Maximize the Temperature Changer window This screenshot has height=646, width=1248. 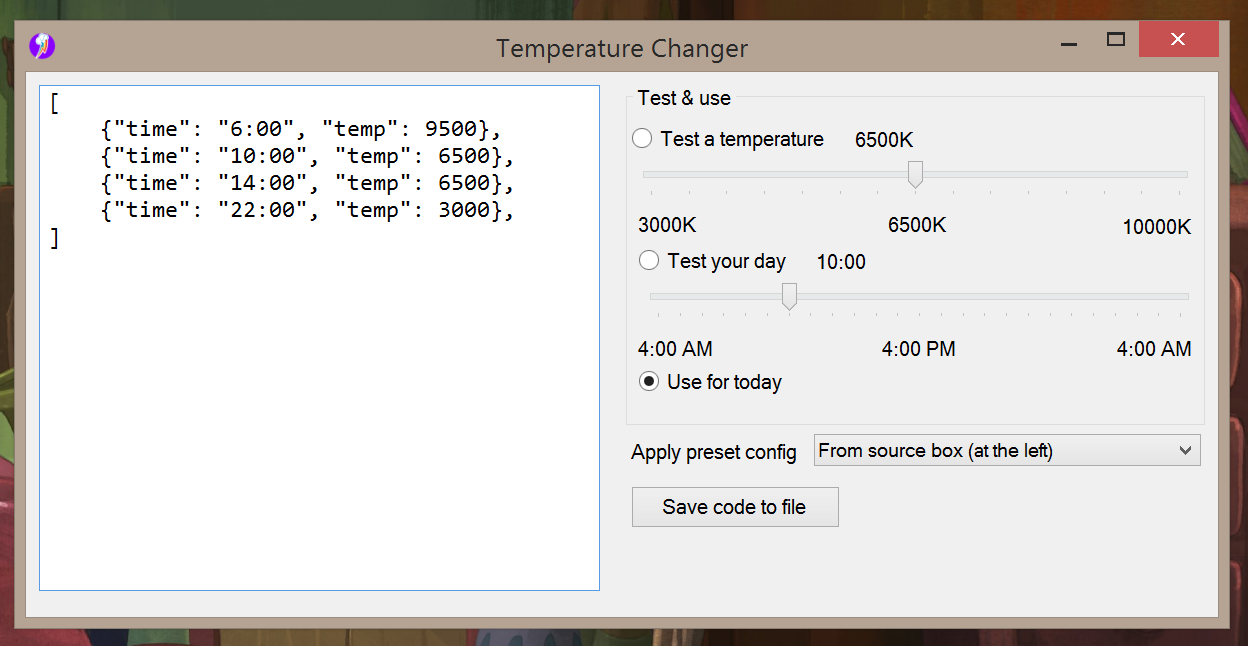pyautogui.click(x=1116, y=40)
